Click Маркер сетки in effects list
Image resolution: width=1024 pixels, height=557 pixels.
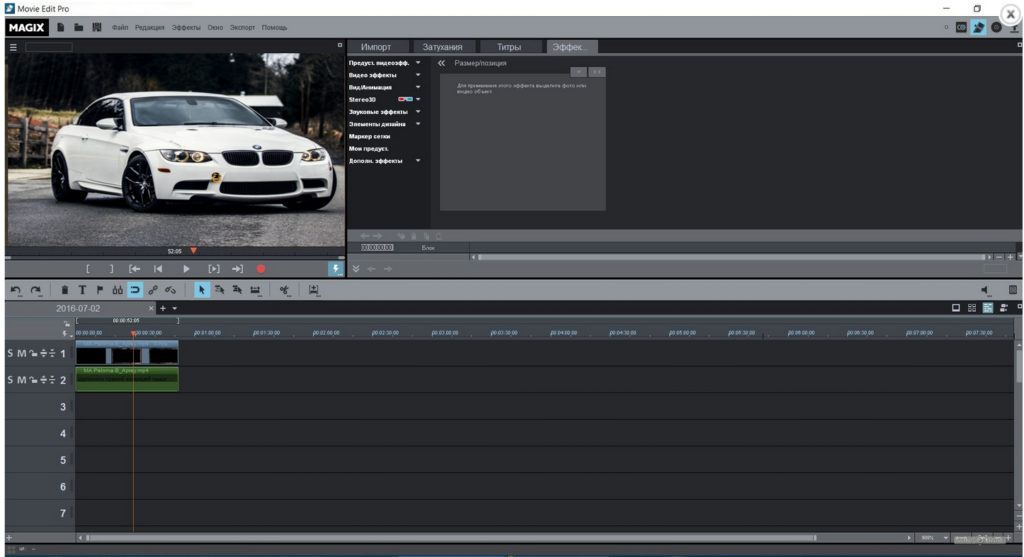[369, 136]
